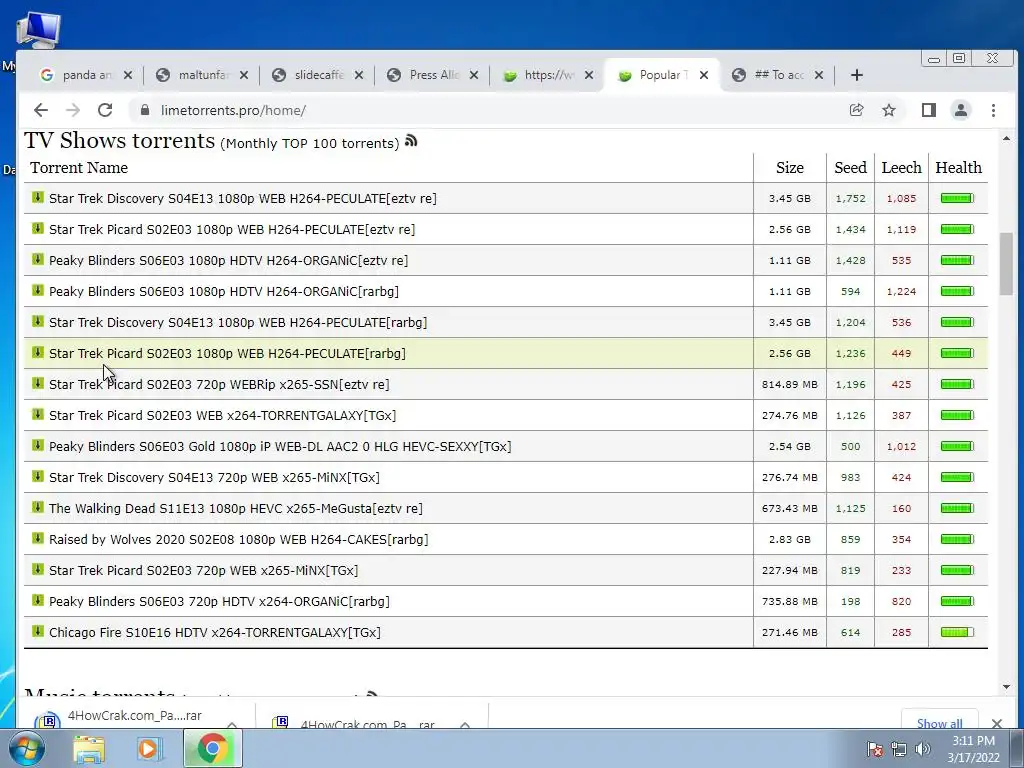Screen dimensions: 1024x768
Task: Open the Windows Start menu
Action: (27, 749)
